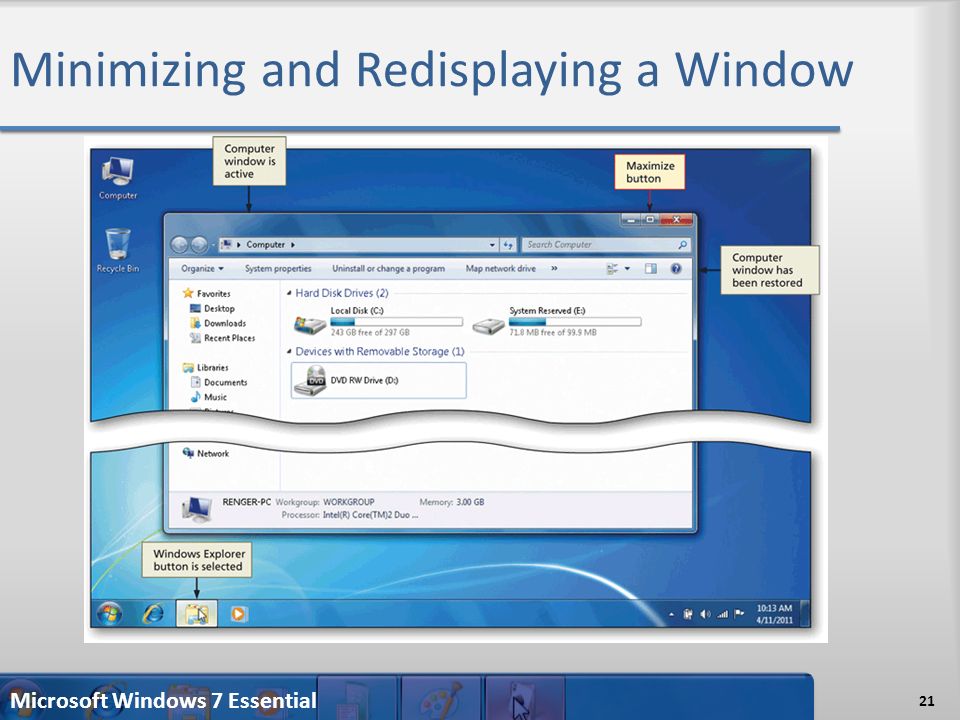Click the "RENGER-PC" name in details pane

246,502
